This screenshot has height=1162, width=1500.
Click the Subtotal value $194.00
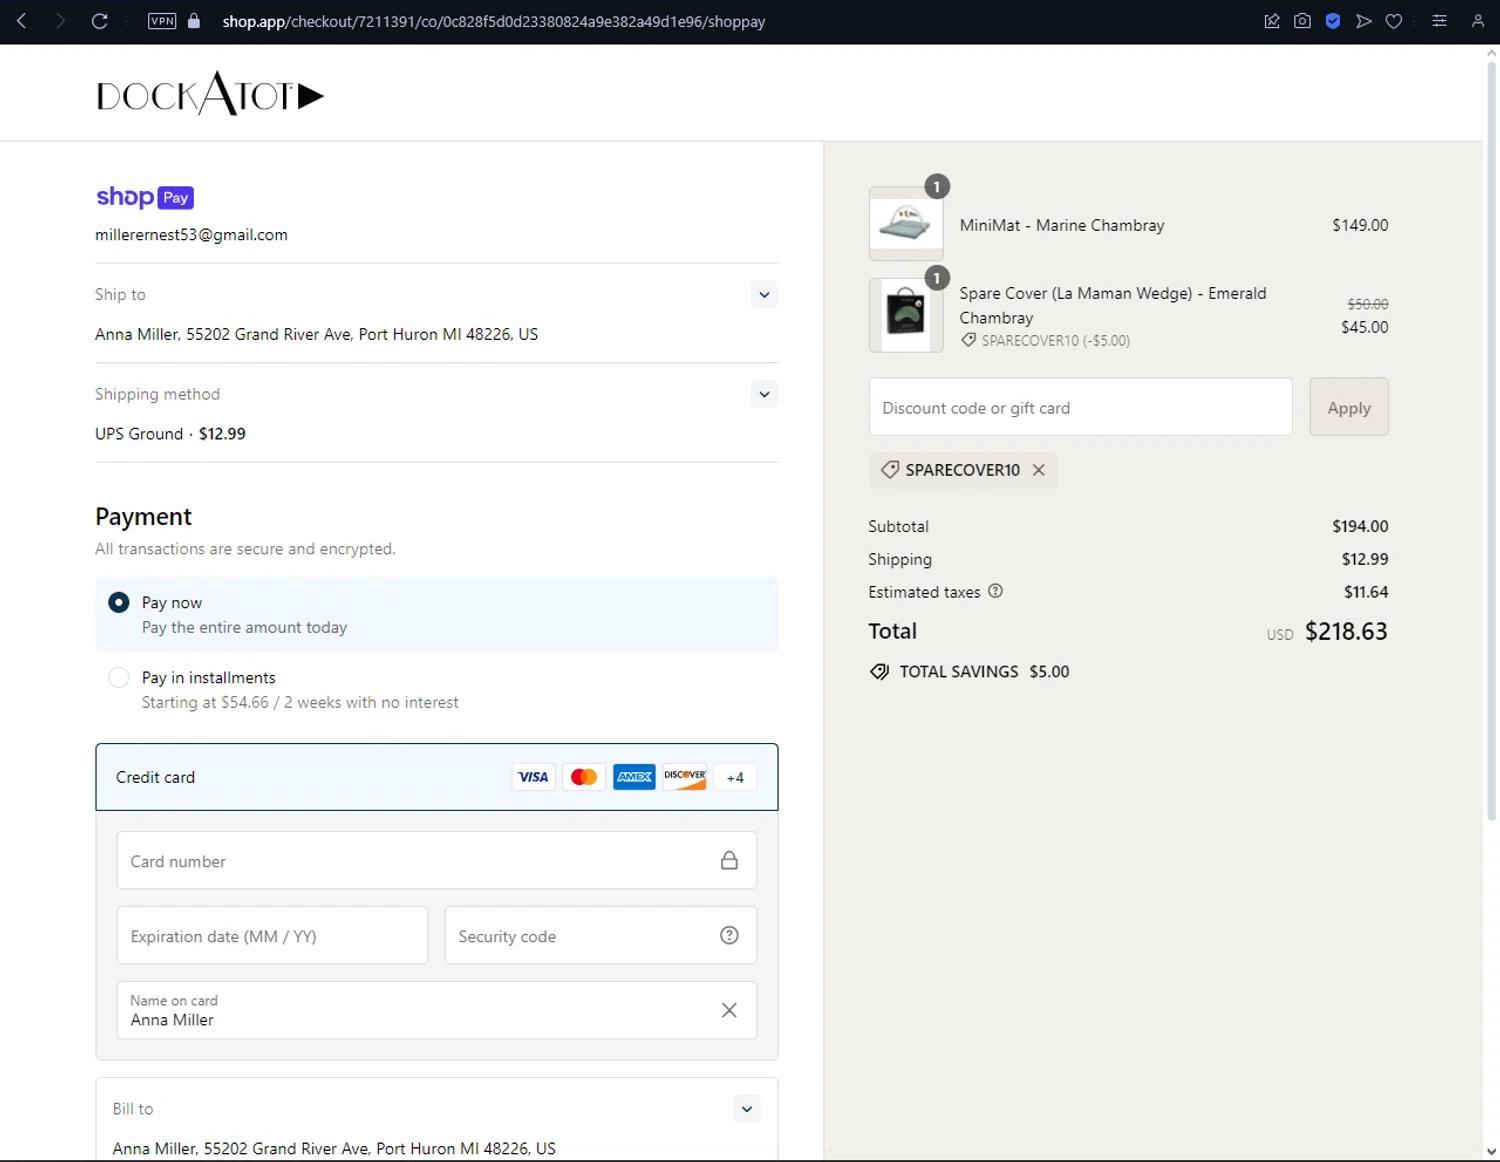click(x=1360, y=526)
